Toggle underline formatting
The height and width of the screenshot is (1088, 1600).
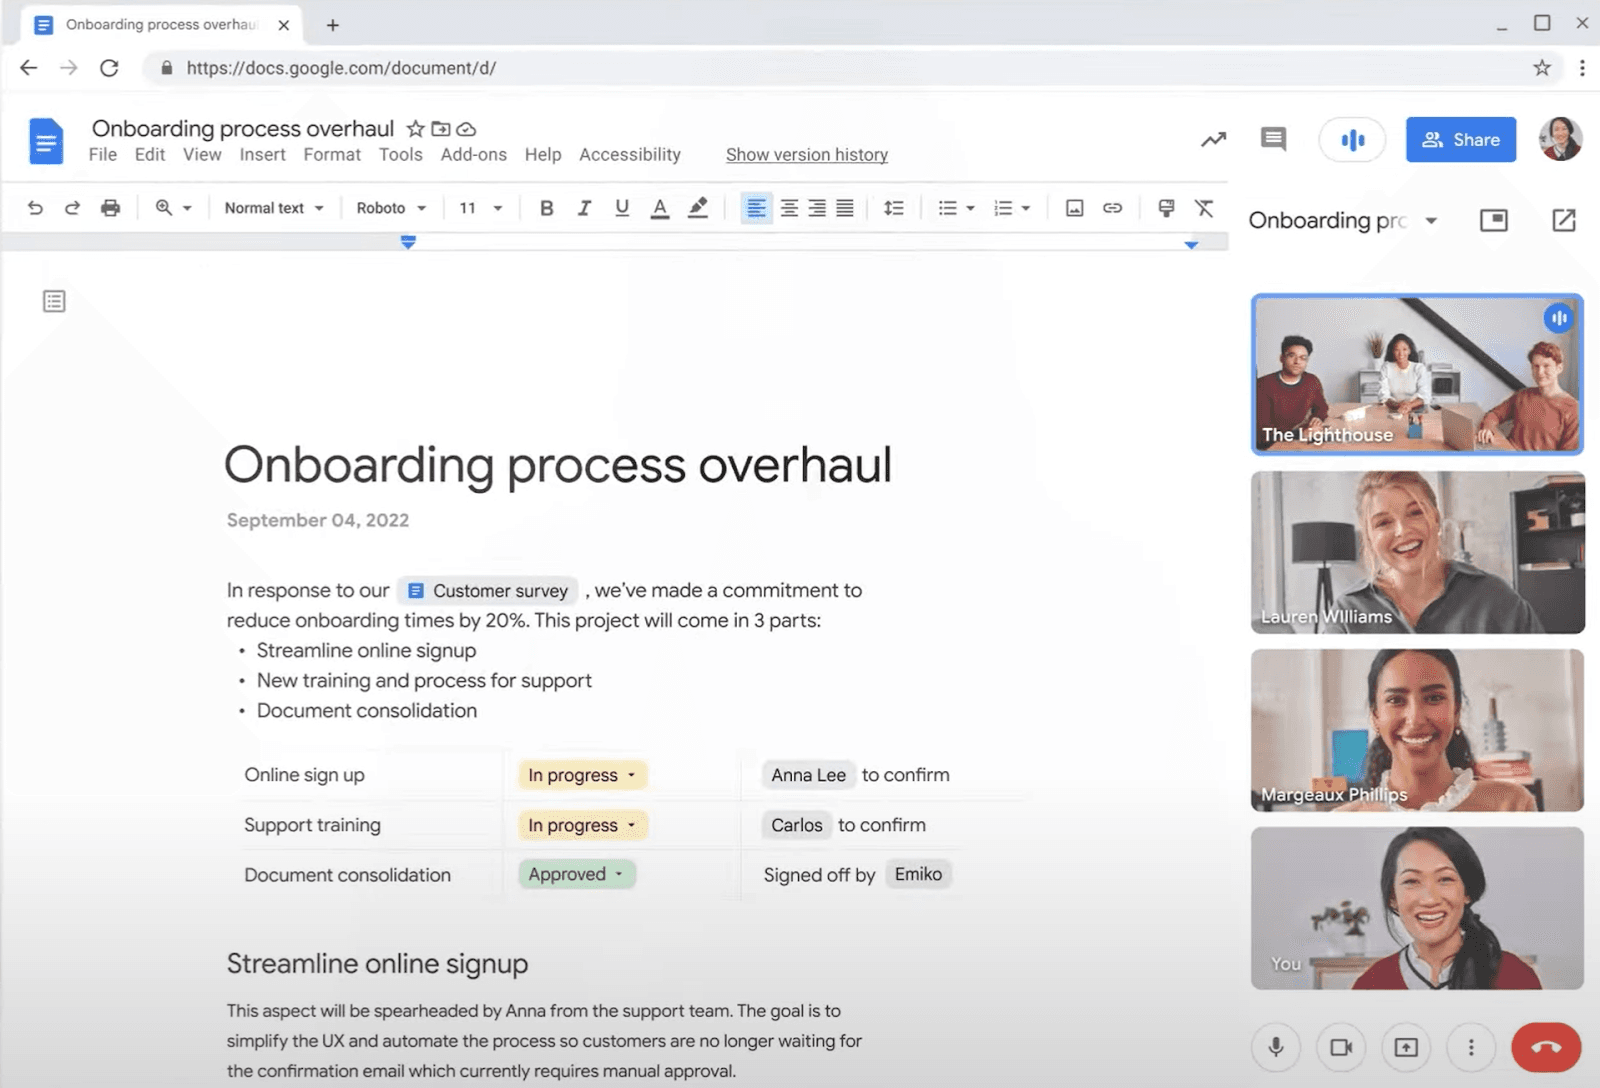[622, 208]
